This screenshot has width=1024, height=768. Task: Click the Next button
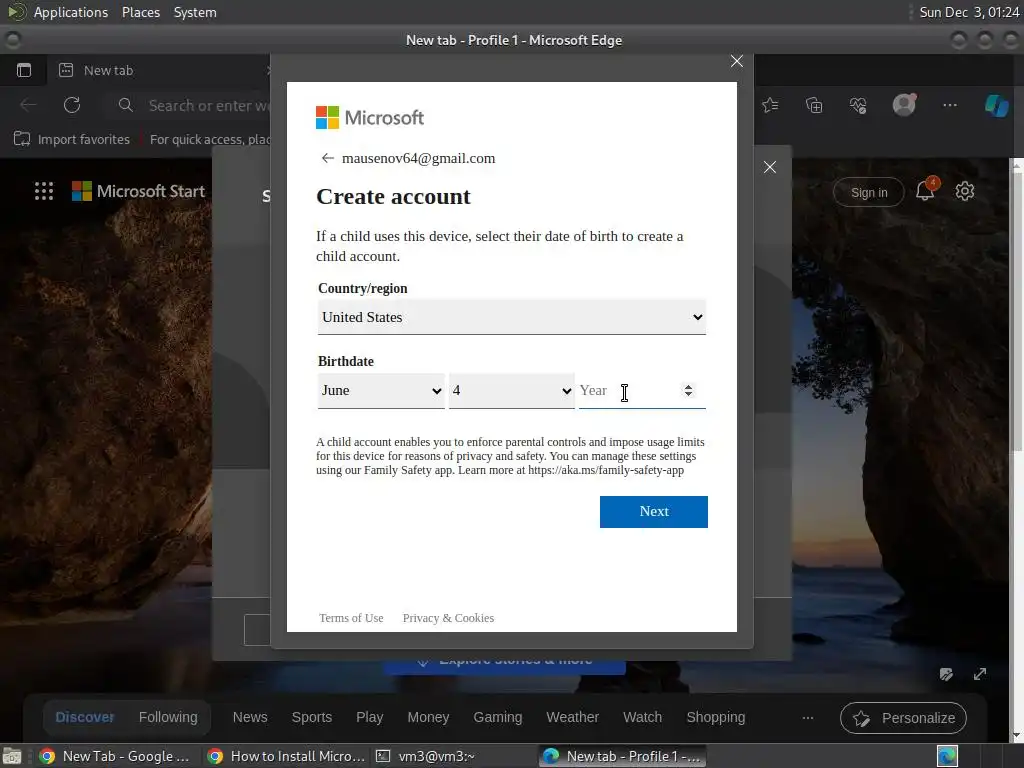tap(654, 511)
